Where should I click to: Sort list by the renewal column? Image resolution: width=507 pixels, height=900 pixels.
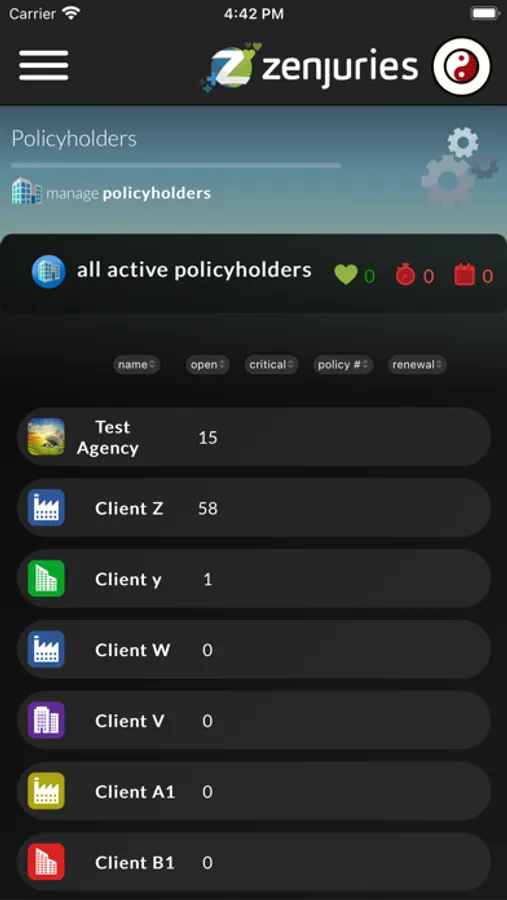pyautogui.click(x=417, y=364)
